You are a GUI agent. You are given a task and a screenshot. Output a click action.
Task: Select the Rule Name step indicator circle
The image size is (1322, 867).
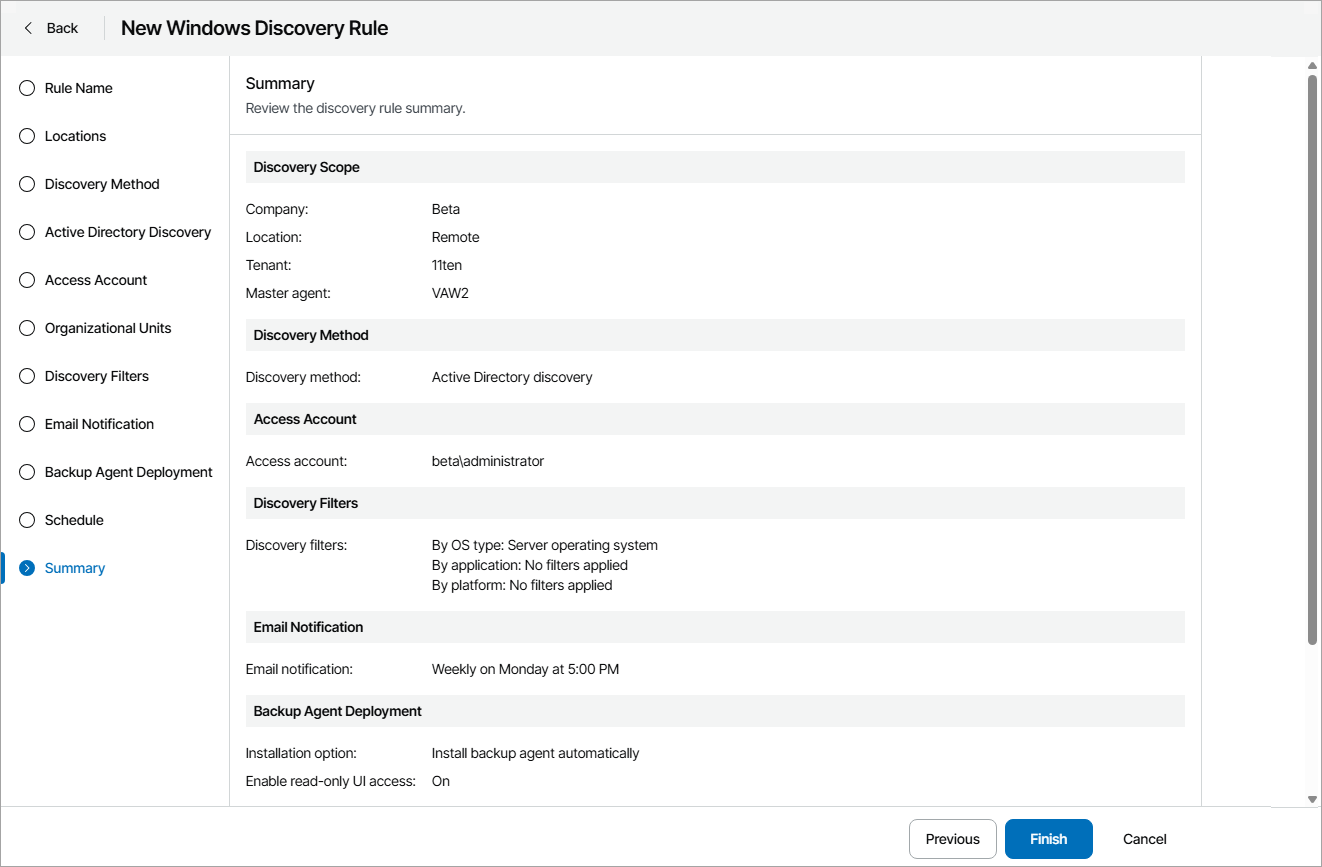tap(26, 88)
